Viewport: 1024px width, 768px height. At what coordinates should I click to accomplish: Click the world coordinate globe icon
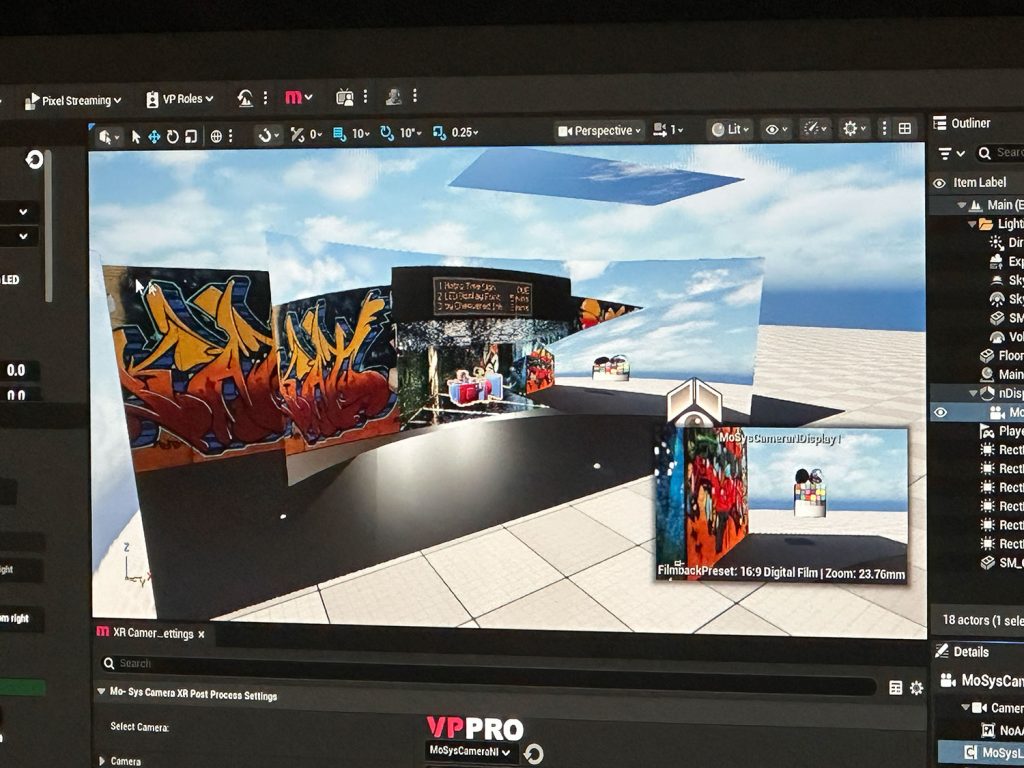pyautogui.click(x=216, y=136)
